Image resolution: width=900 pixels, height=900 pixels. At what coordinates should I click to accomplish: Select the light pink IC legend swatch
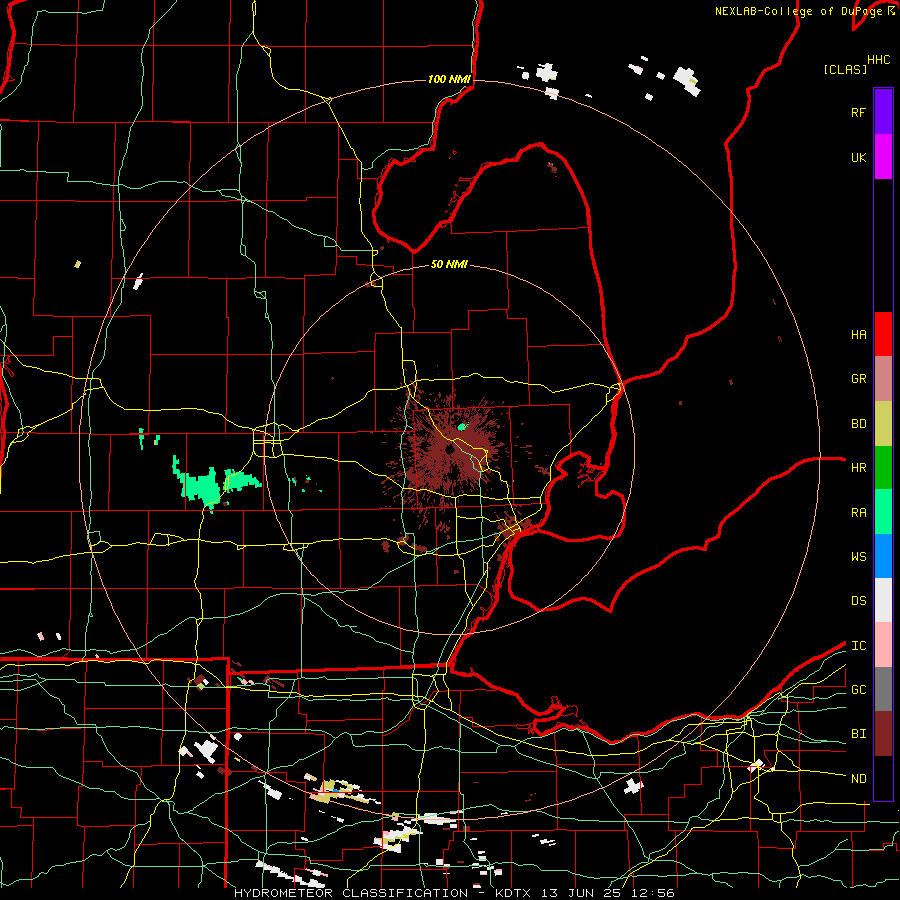click(883, 645)
